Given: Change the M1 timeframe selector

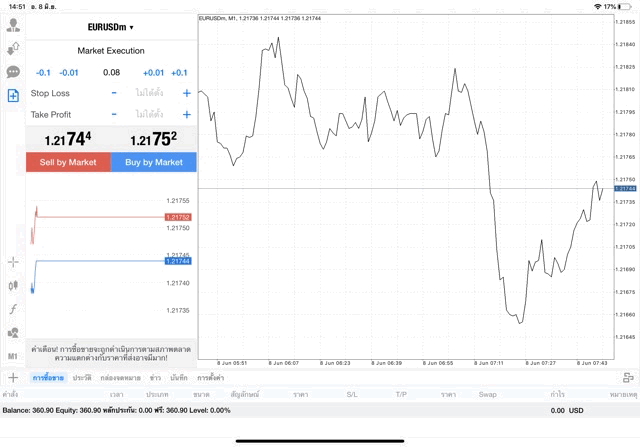Looking at the screenshot, I should pos(13,356).
